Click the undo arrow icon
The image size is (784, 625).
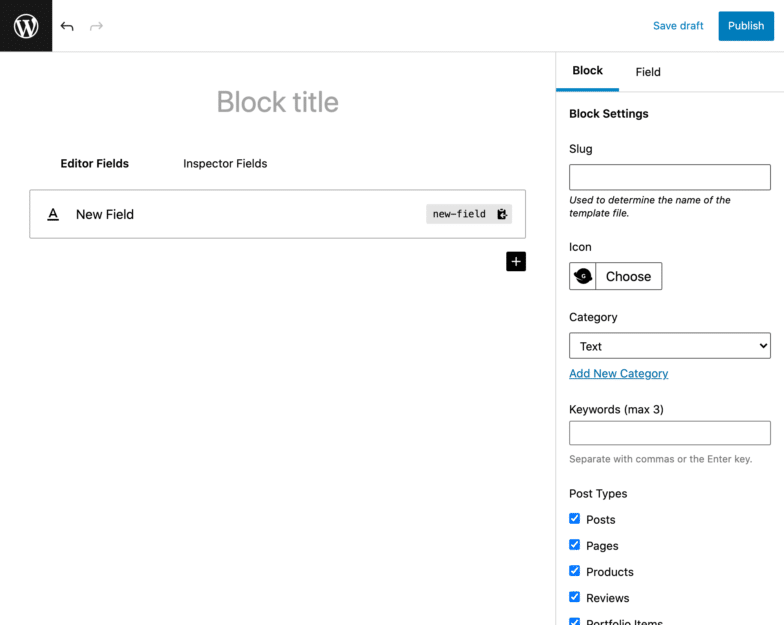pyautogui.click(x=67, y=26)
